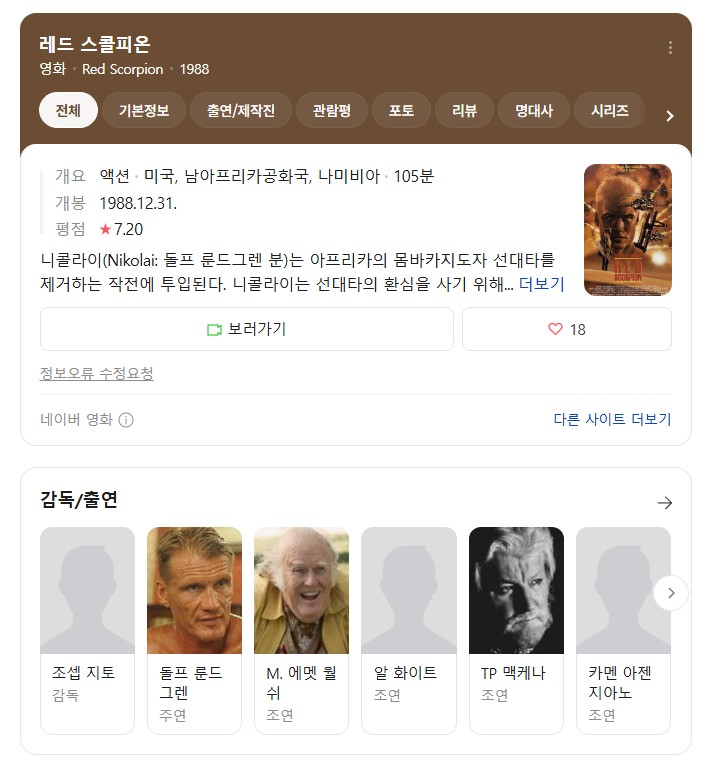Select the 관람평 tab
The image size is (701, 769).
point(332,110)
